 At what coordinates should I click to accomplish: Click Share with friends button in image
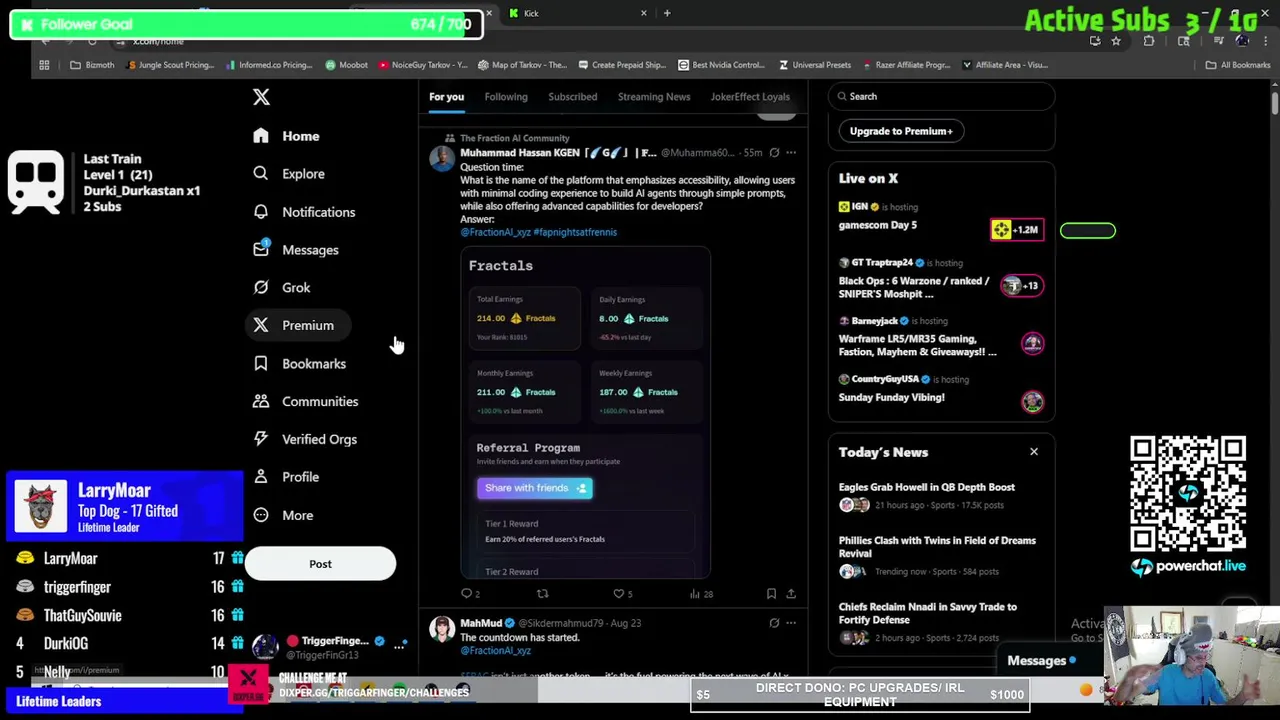(x=535, y=488)
